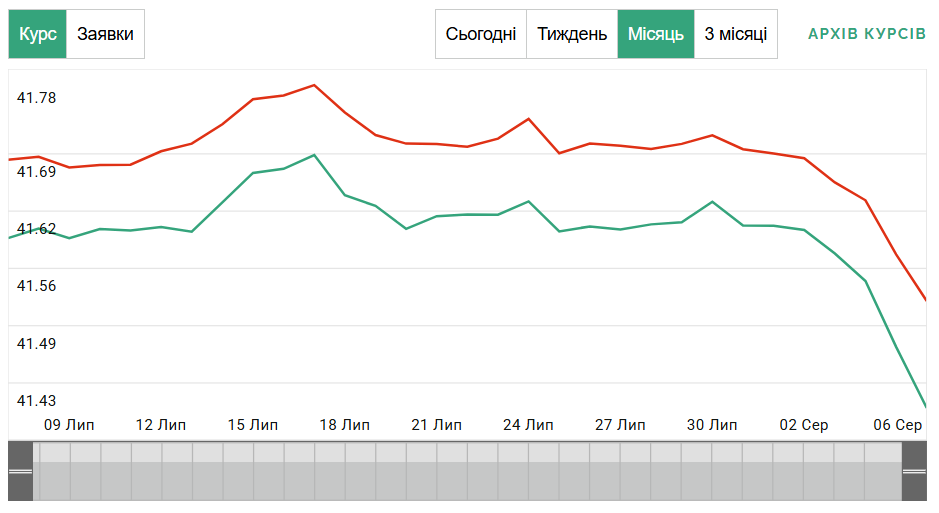Open the АРХІВ КУРСІВ link
Image resolution: width=939 pixels, height=513 pixels.
(x=867, y=34)
